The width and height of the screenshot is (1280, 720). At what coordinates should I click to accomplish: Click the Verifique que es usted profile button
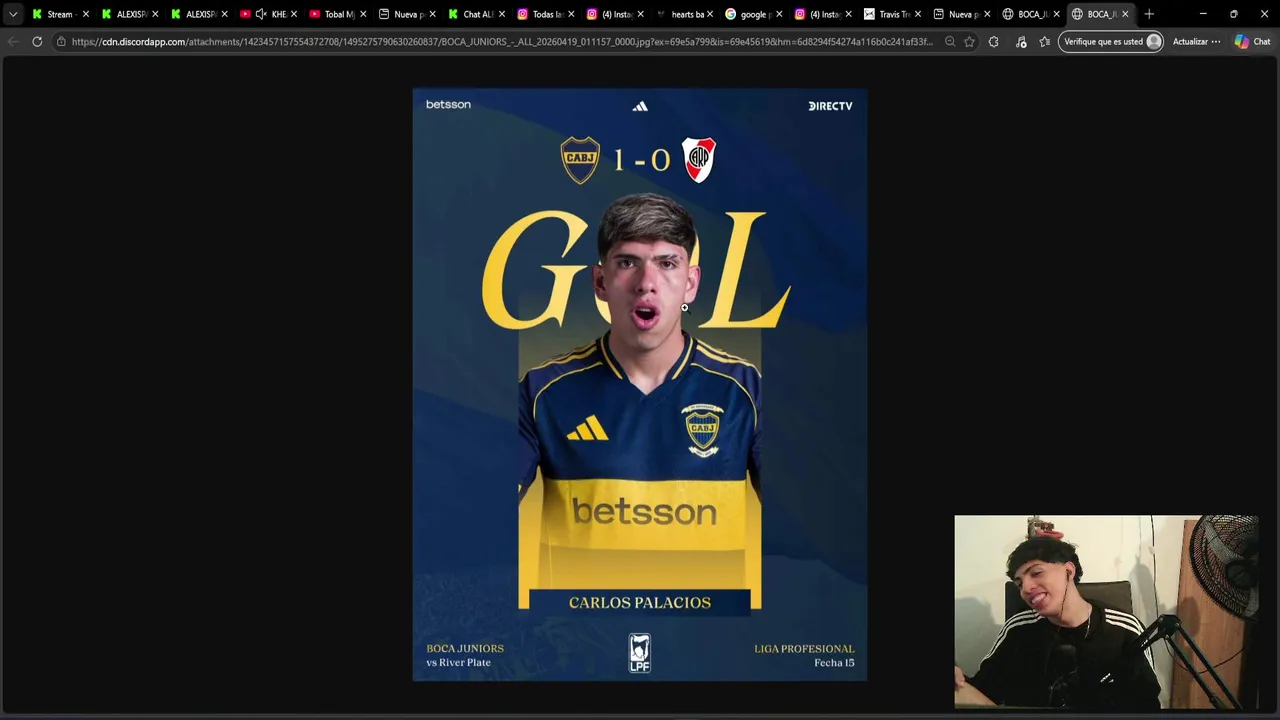click(1111, 42)
